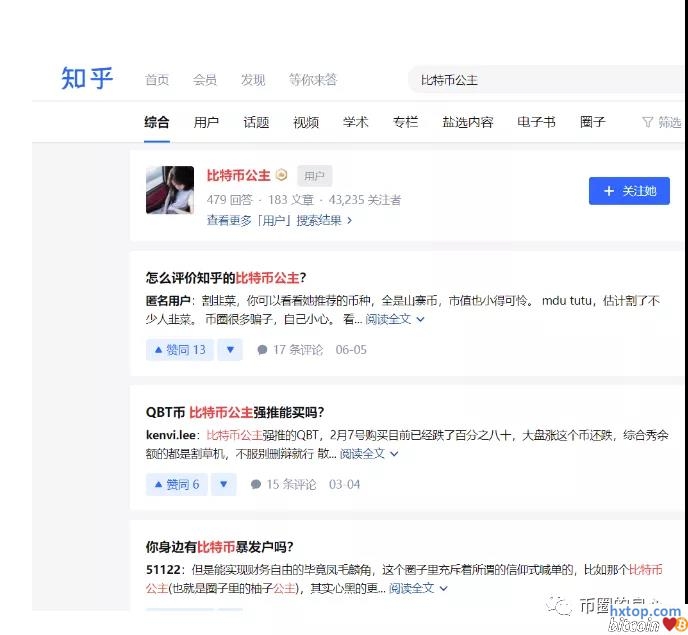Image resolution: width=688 pixels, height=635 pixels.
Task: Downvote the QBT币 answer
Action: click(224, 484)
